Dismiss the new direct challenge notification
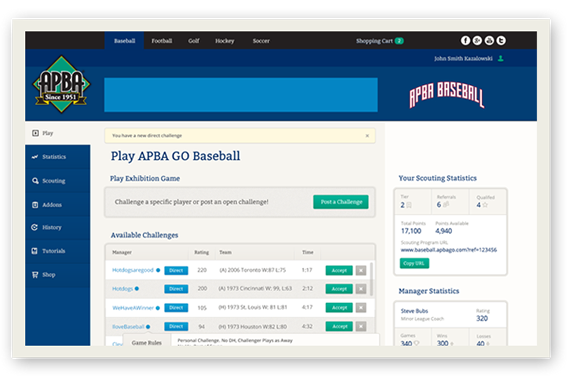The image size is (568, 376). [x=367, y=136]
